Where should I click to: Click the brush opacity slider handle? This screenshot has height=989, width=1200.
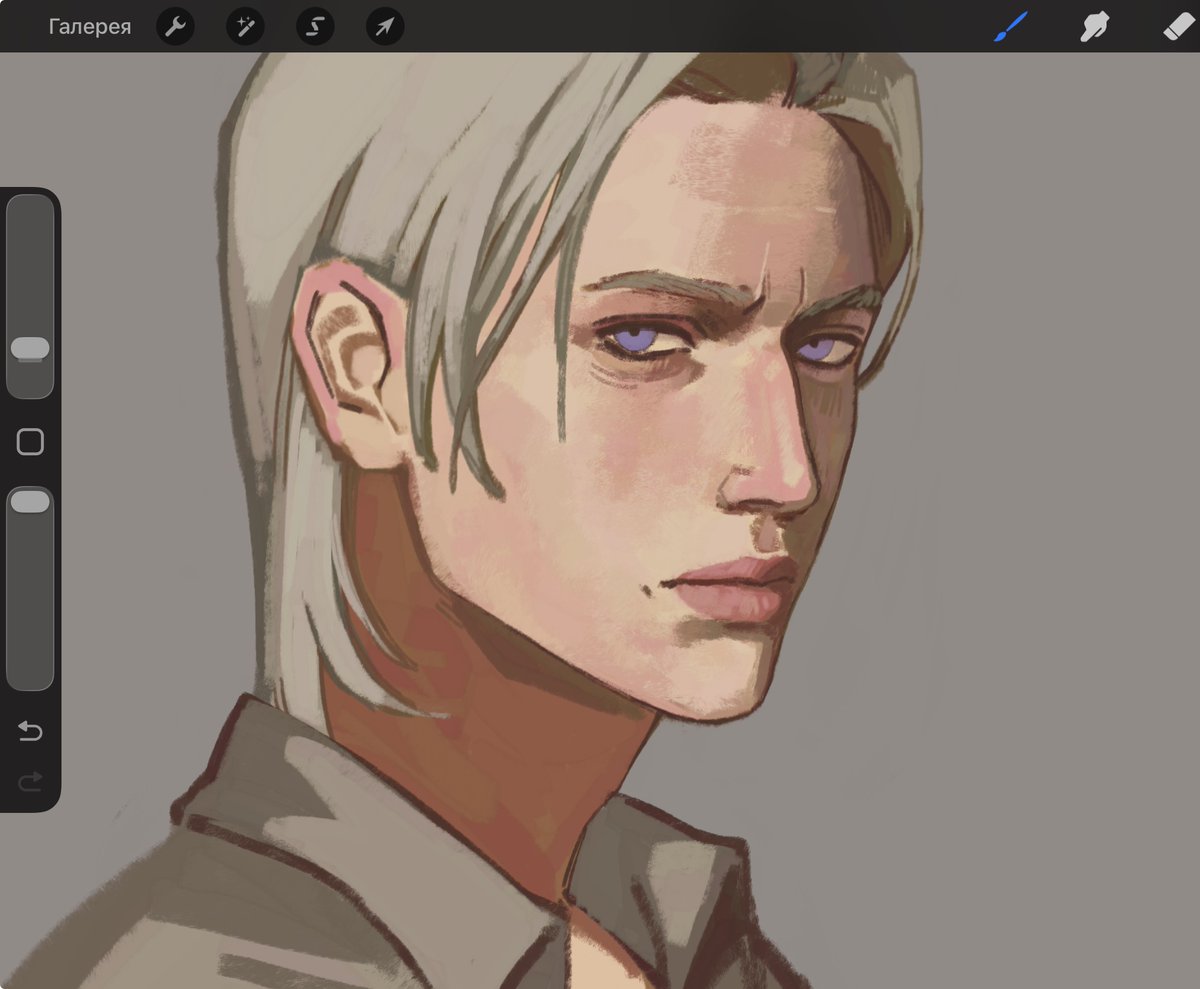coord(30,502)
